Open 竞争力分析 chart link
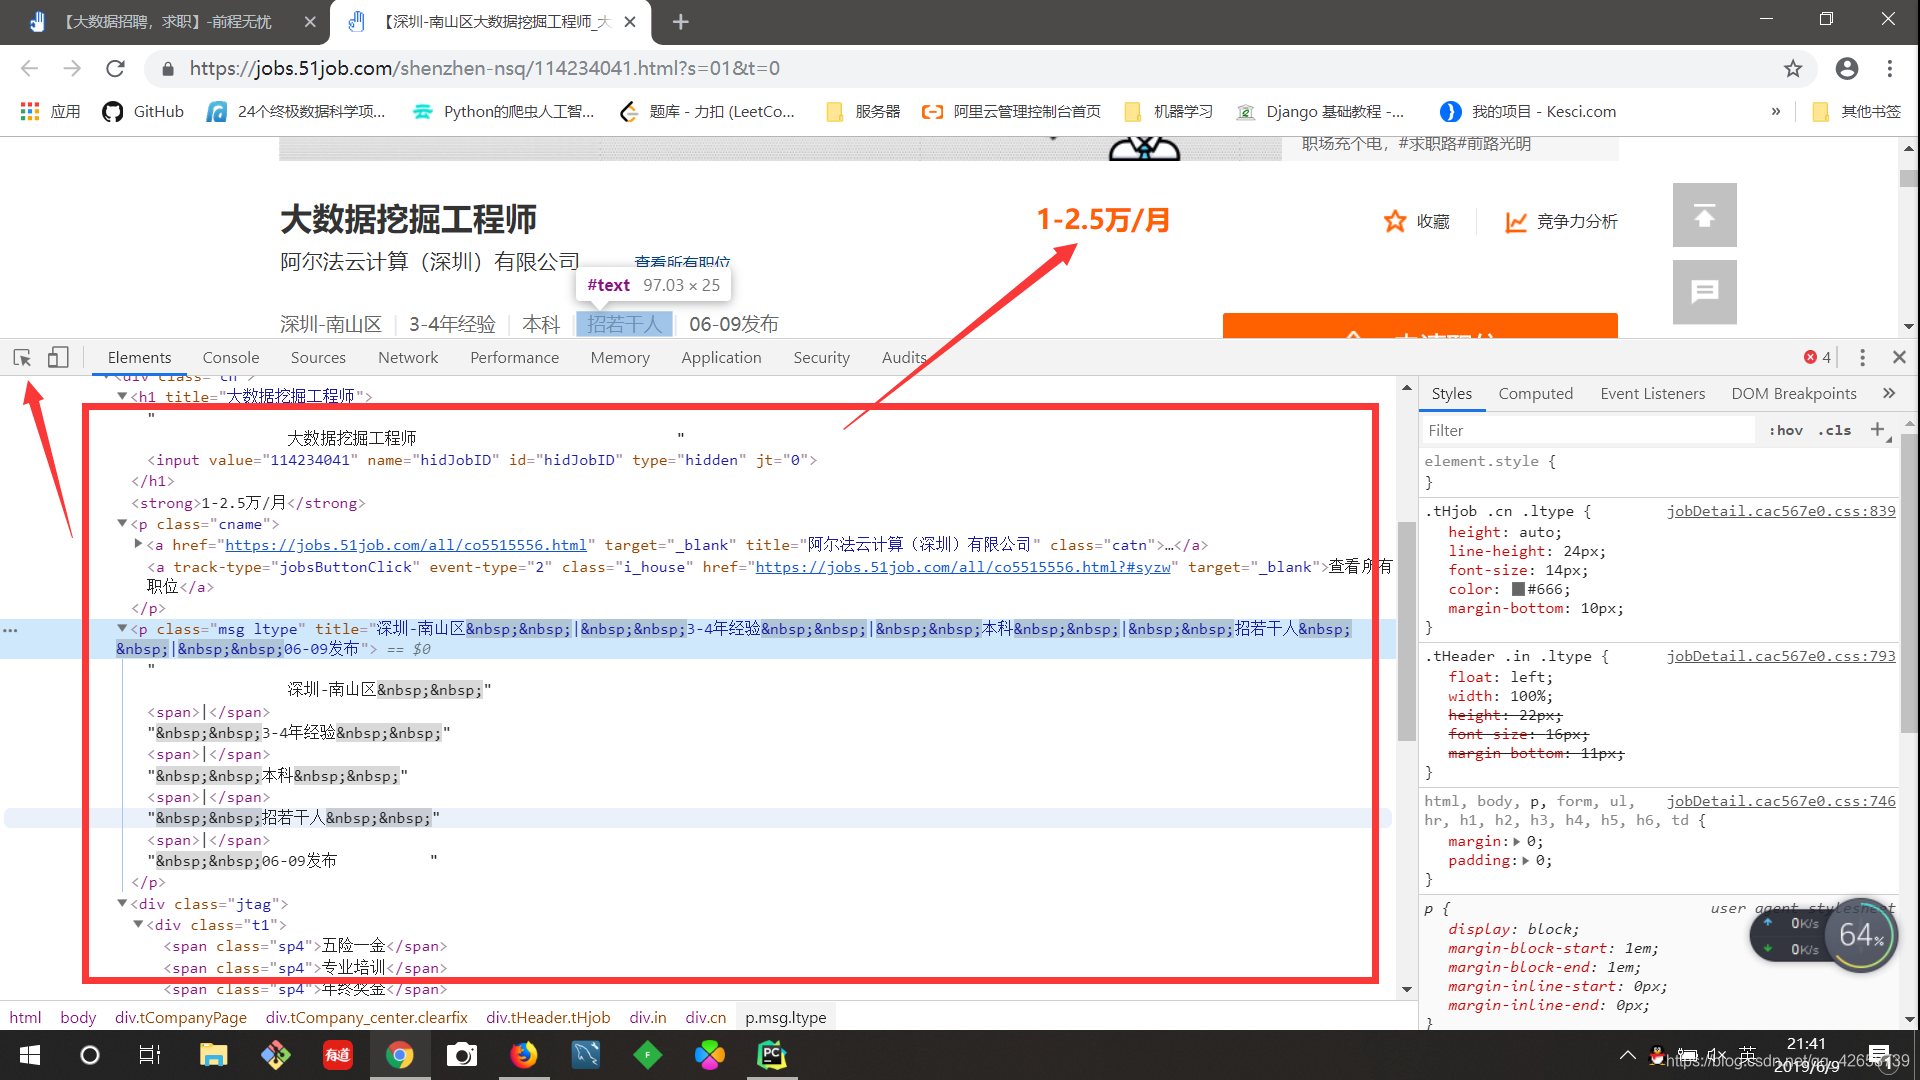This screenshot has height=1080, width=1920. 1561,221
